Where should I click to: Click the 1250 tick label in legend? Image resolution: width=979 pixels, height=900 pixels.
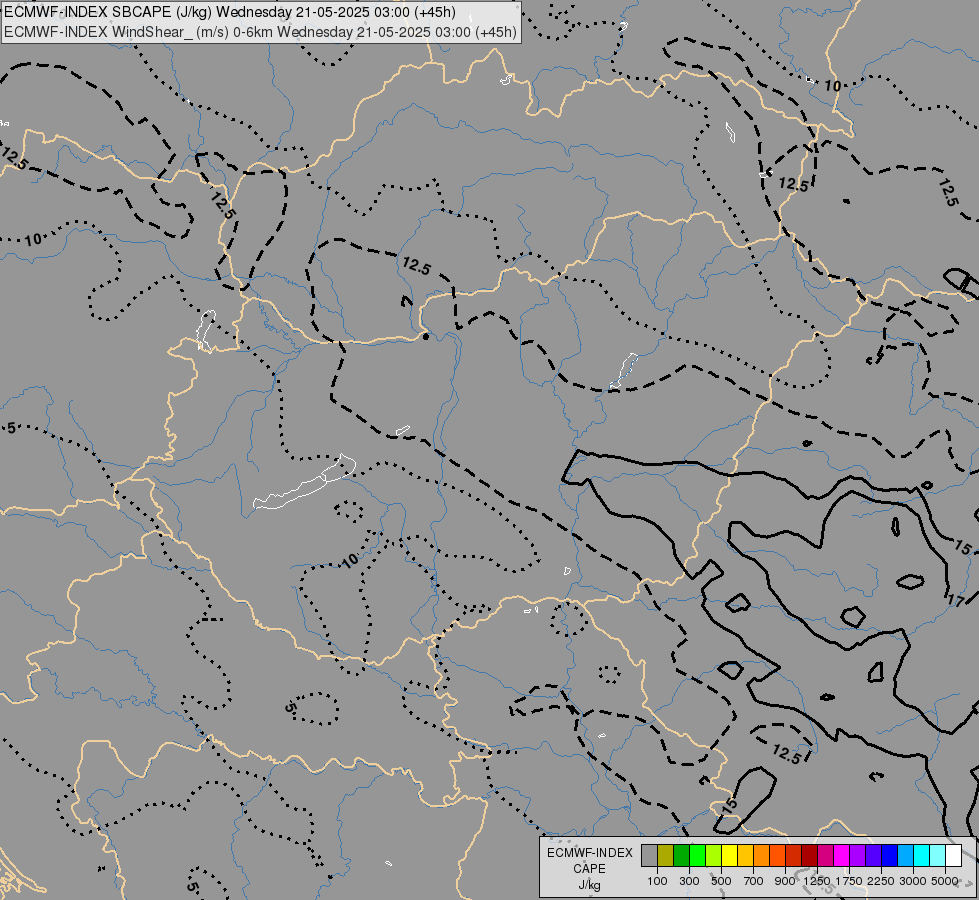tap(817, 881)
